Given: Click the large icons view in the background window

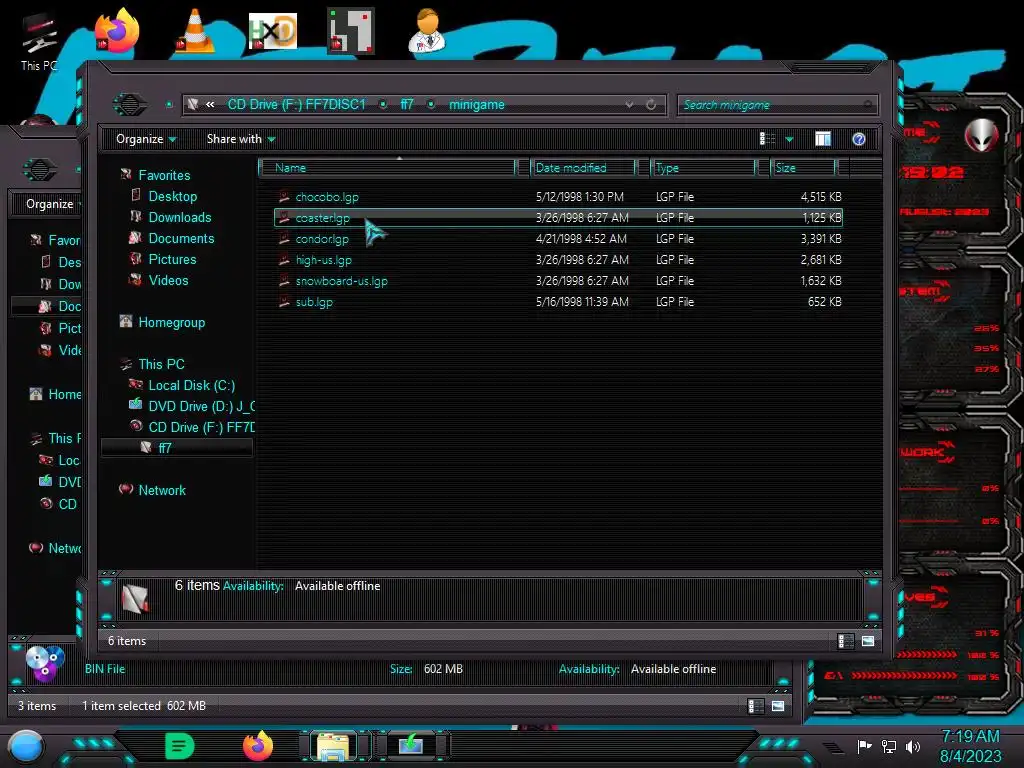Looking at the screenshot, I should pos(778,706).
